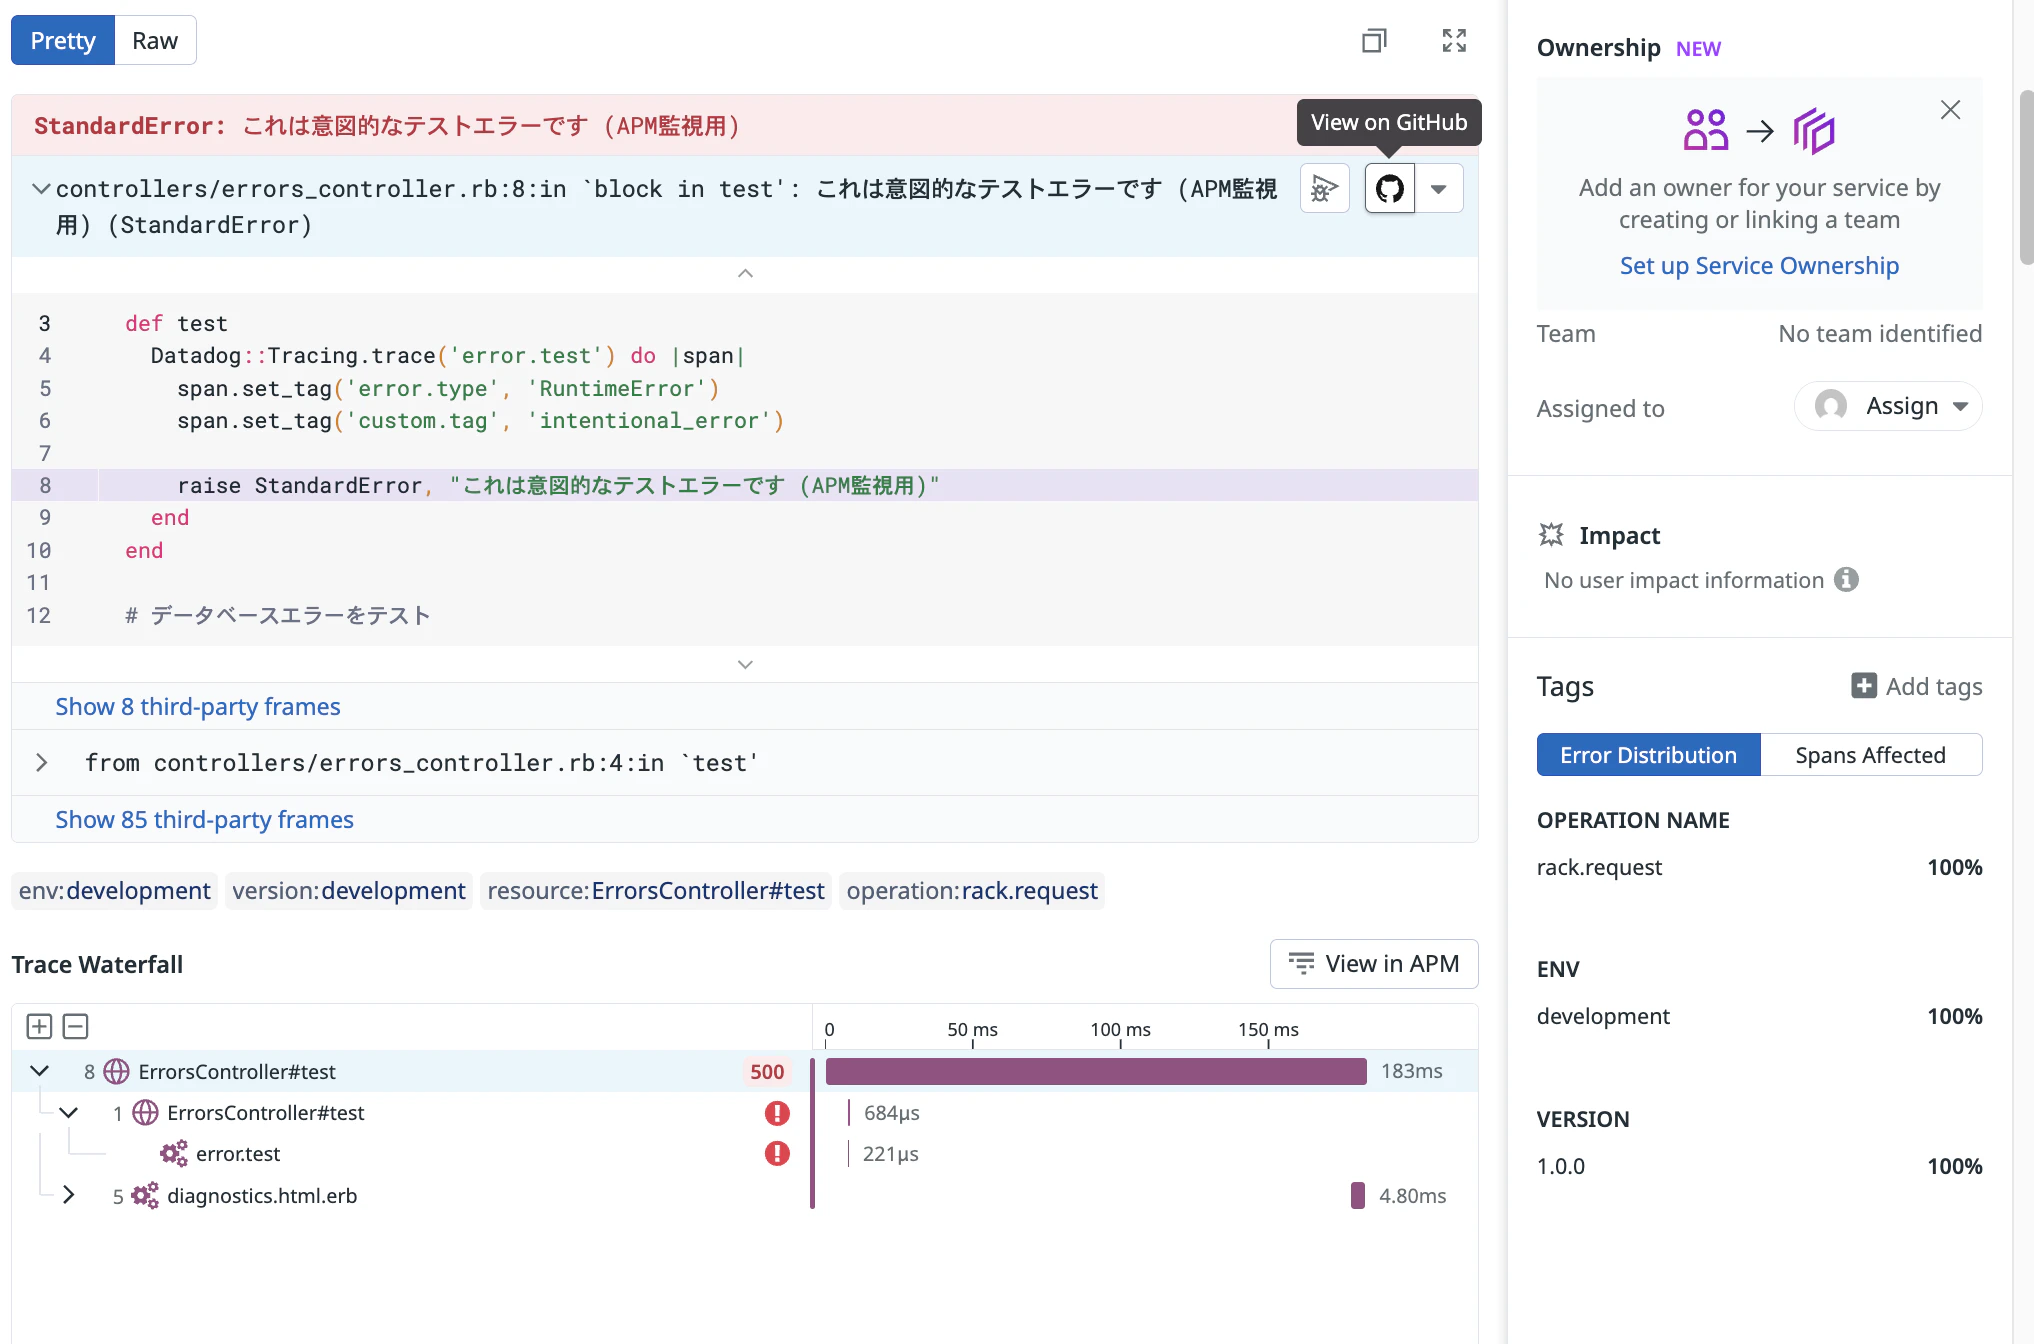Image resolution: width=2034 pixels, height=1344 pixels.
Task: Click the error icon on error.test span
Action: pyautogui.click(x=777, y=1153)
